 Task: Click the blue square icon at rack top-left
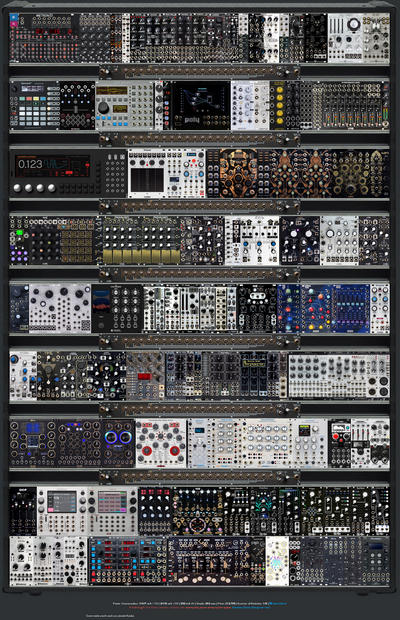click(x=14, y=17)
